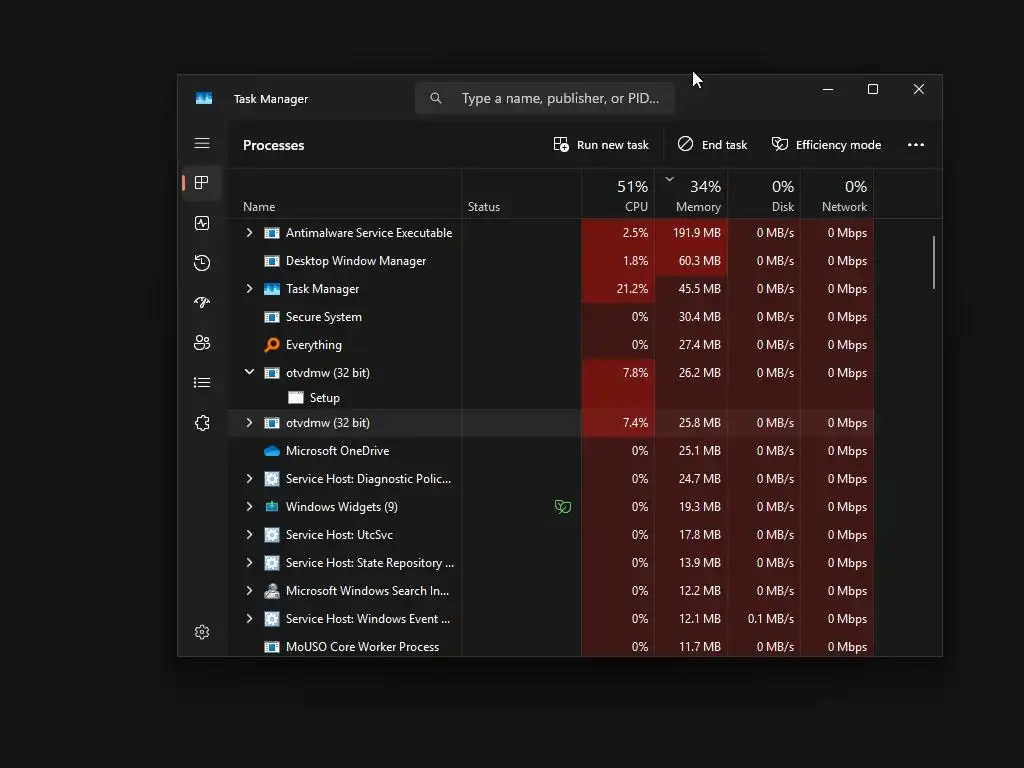Click the 191.9 MB memory value
This screenshot has height=768, width=1024.
pos(697,233)
